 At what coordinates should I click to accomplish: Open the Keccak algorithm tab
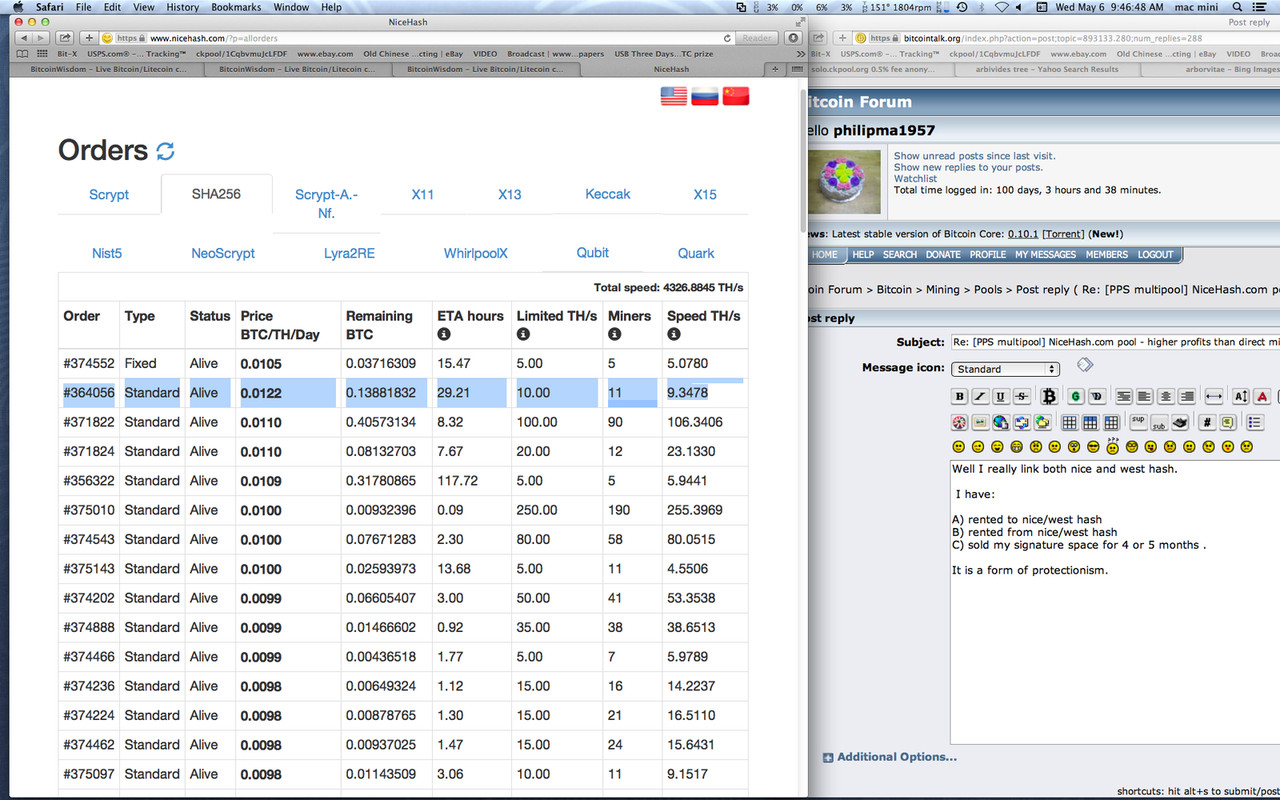coord(608,194)
